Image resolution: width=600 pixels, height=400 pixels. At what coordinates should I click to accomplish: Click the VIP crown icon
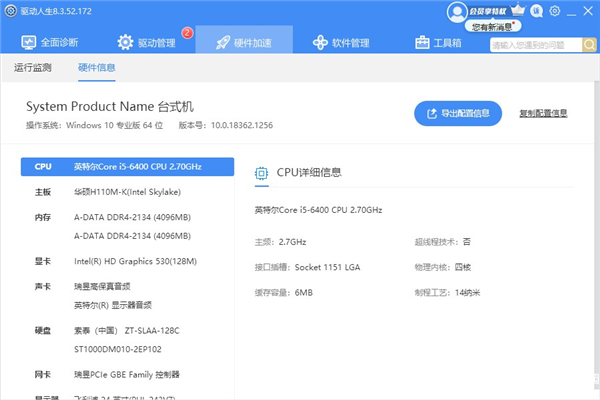pyautogui.click(x=518, y=9)
